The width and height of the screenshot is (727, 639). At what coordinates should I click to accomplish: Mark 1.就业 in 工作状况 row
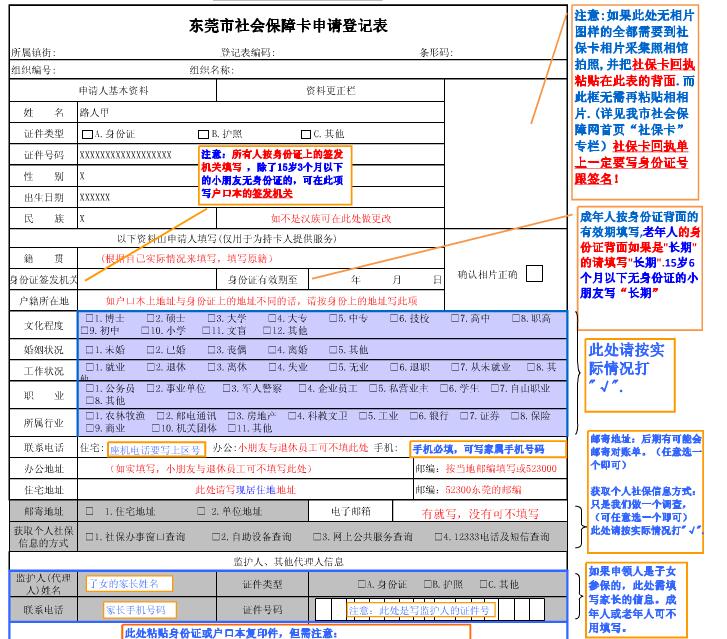tap(89, 367)
